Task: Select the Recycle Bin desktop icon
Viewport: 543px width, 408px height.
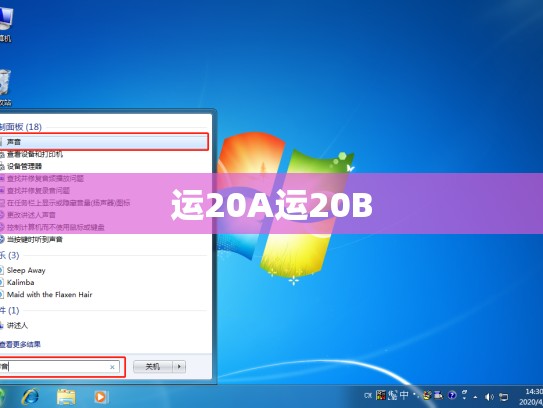Action: coord(5,87)
